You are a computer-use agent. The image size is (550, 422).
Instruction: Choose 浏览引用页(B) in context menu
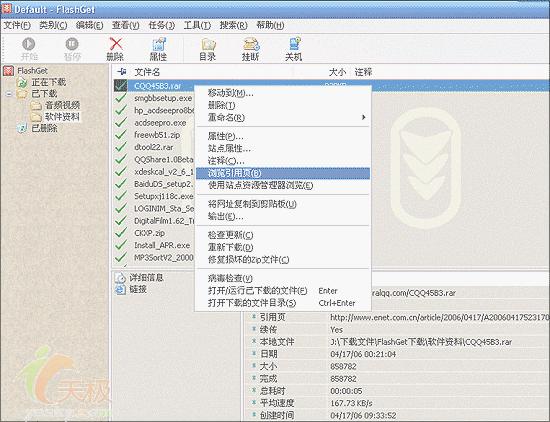(x=283, y=173)
